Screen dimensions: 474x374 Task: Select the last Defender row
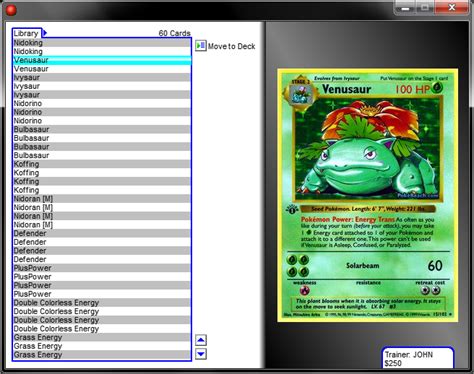click(x=102, y=259)
